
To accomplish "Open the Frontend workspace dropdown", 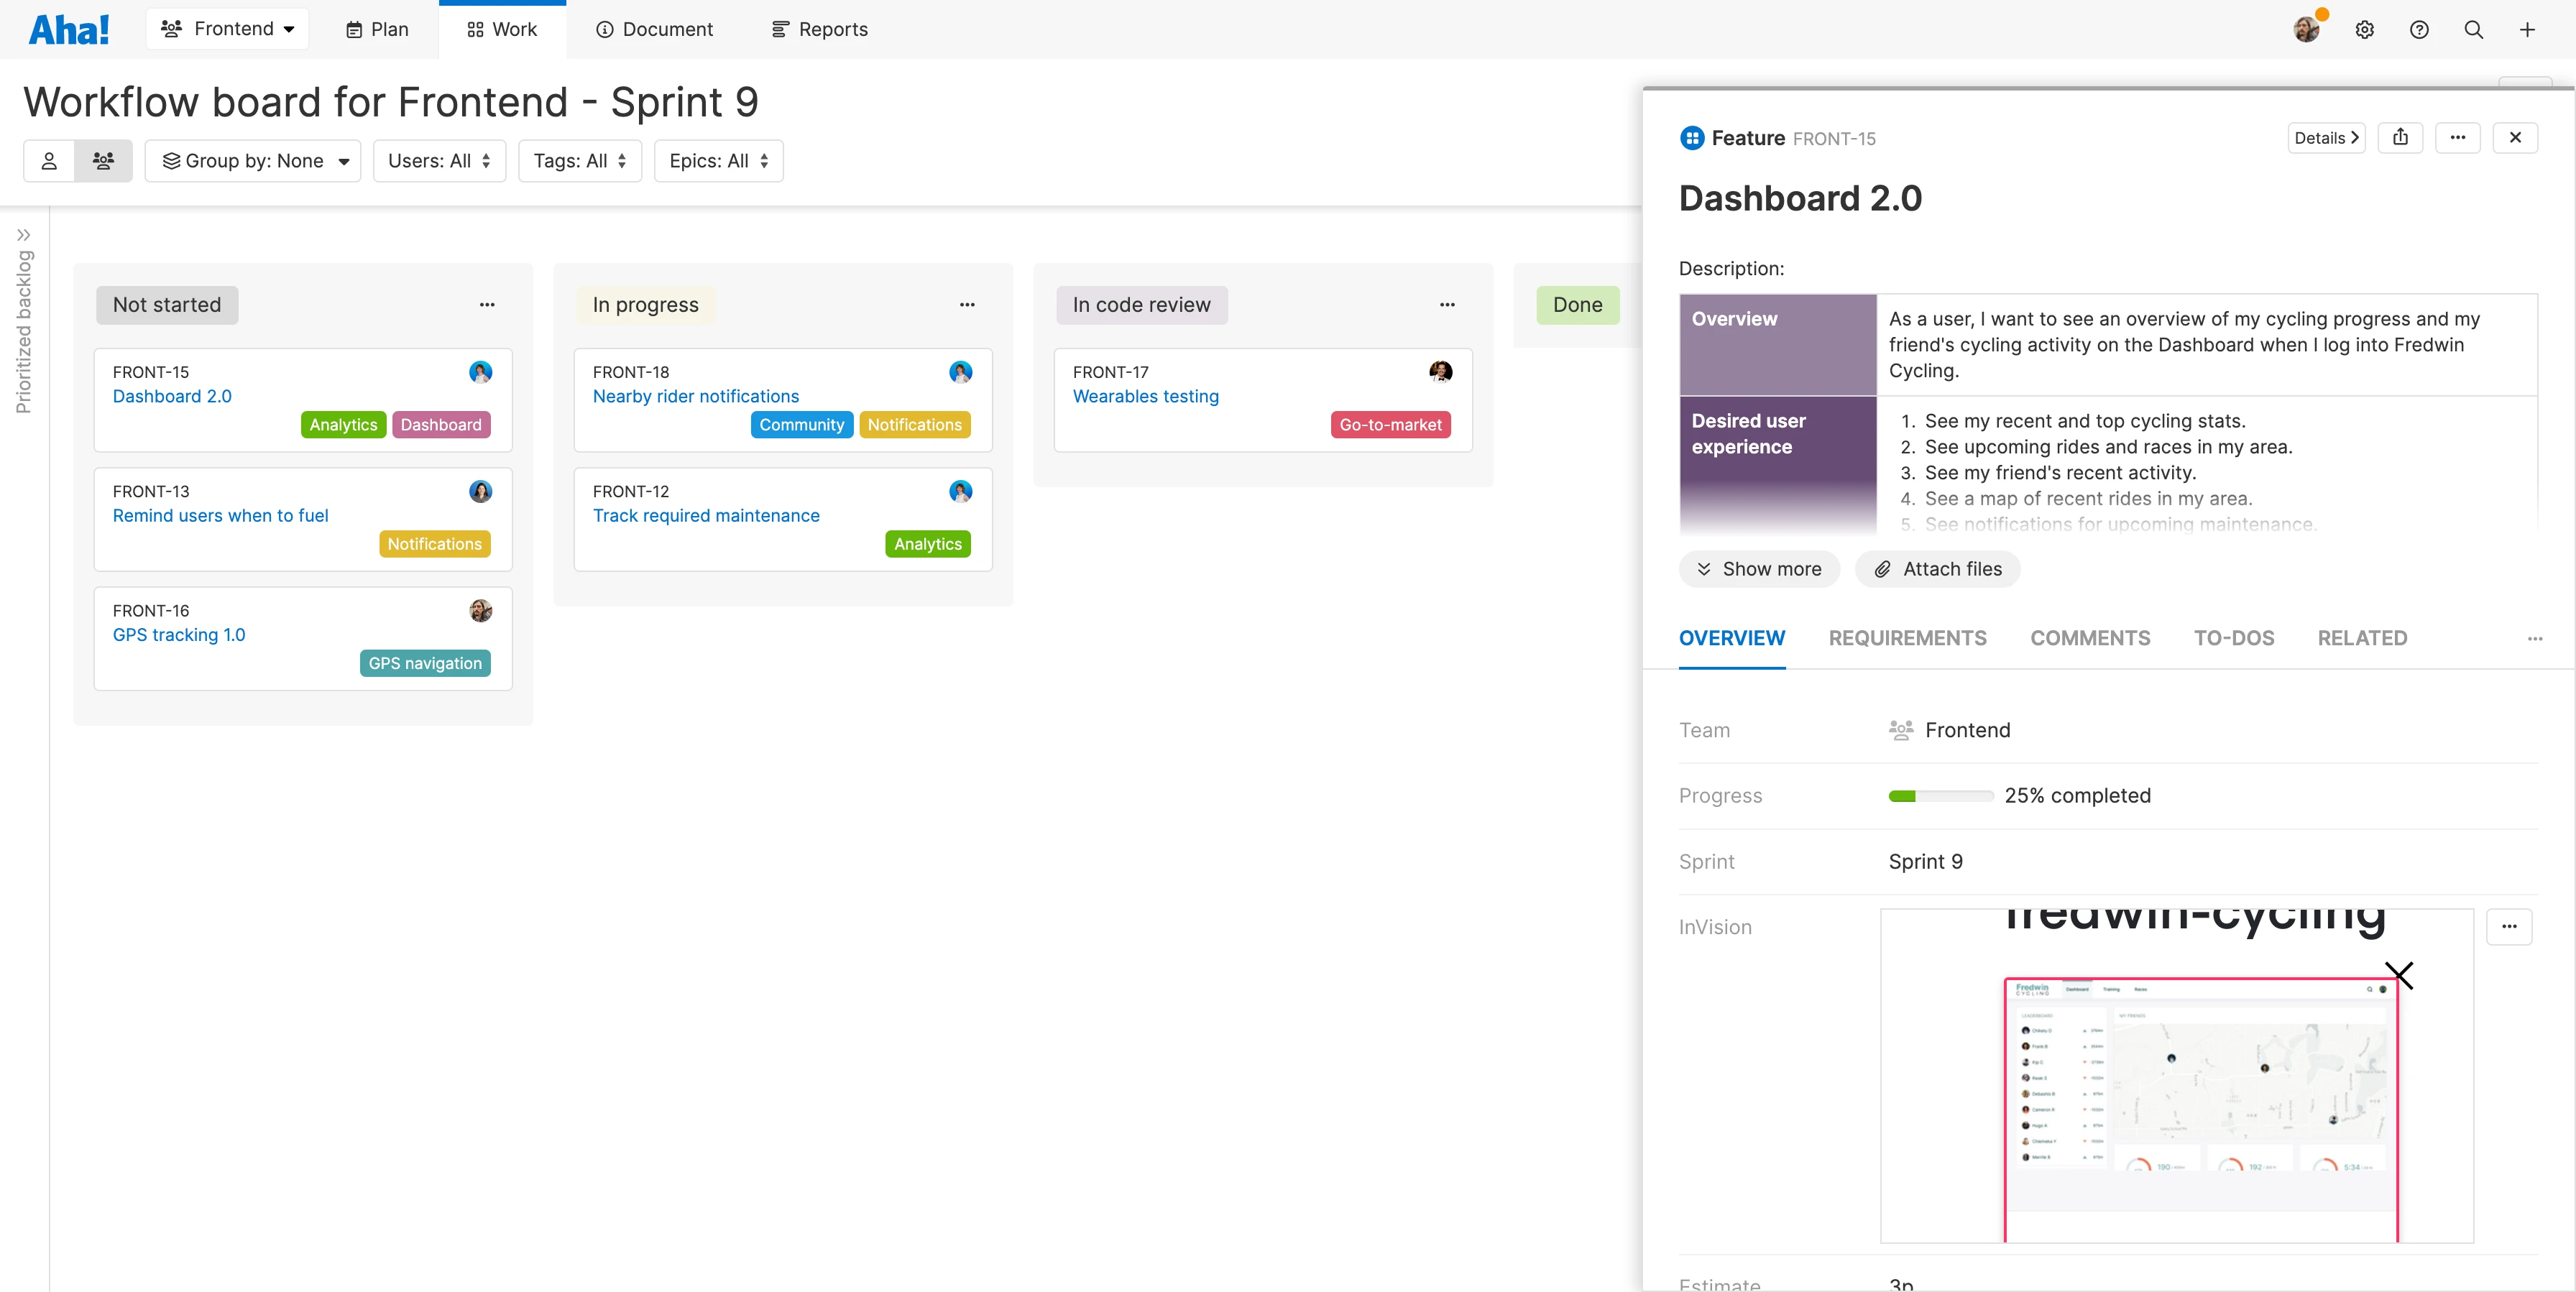I will [x=227, y=28].
